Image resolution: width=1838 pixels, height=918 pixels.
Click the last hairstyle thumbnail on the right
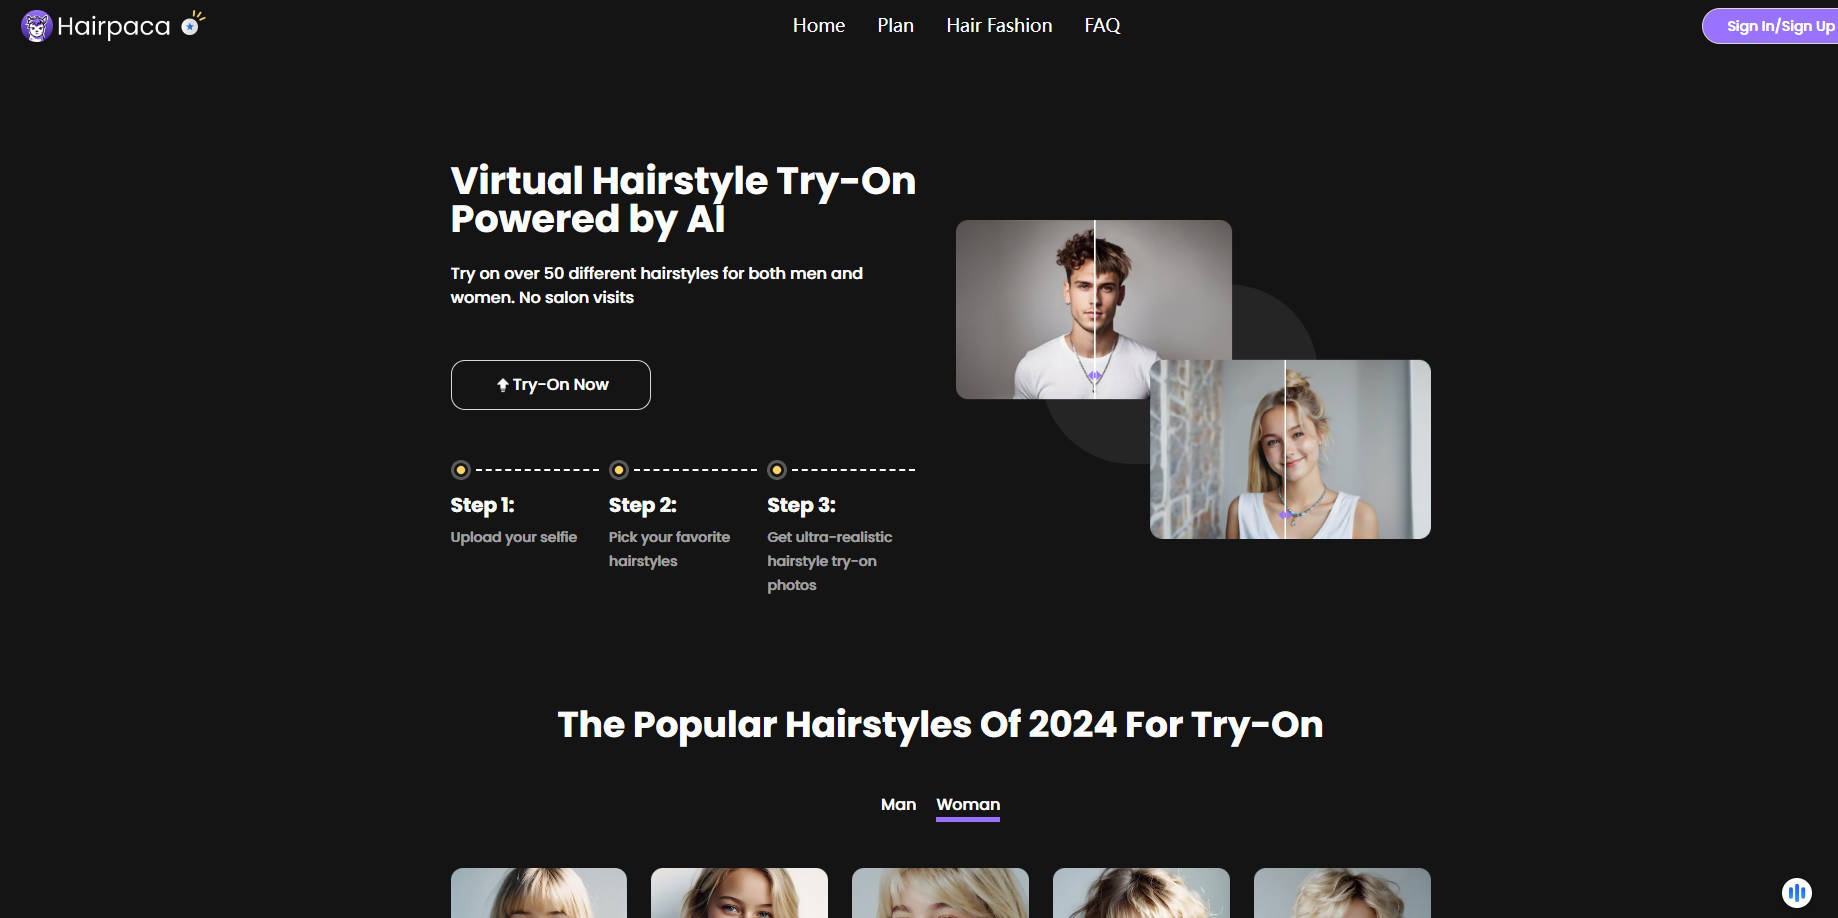pyautogui.click(x=1342, y=893)
